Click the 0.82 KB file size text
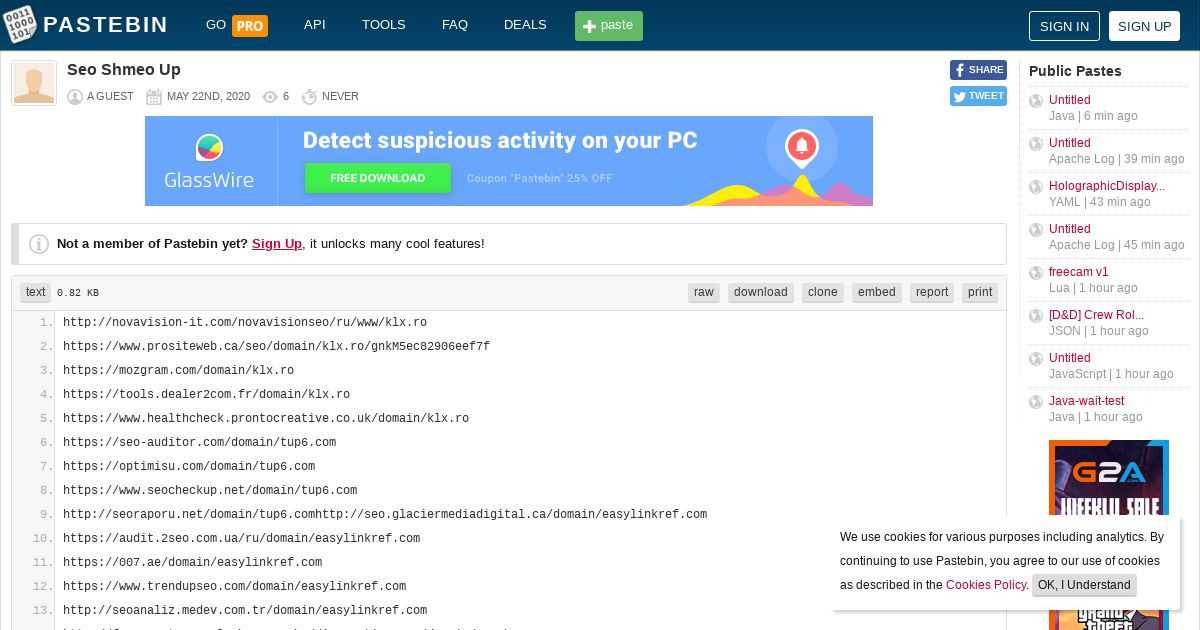Screen dimensions: 1200x630 click(78, 293)
